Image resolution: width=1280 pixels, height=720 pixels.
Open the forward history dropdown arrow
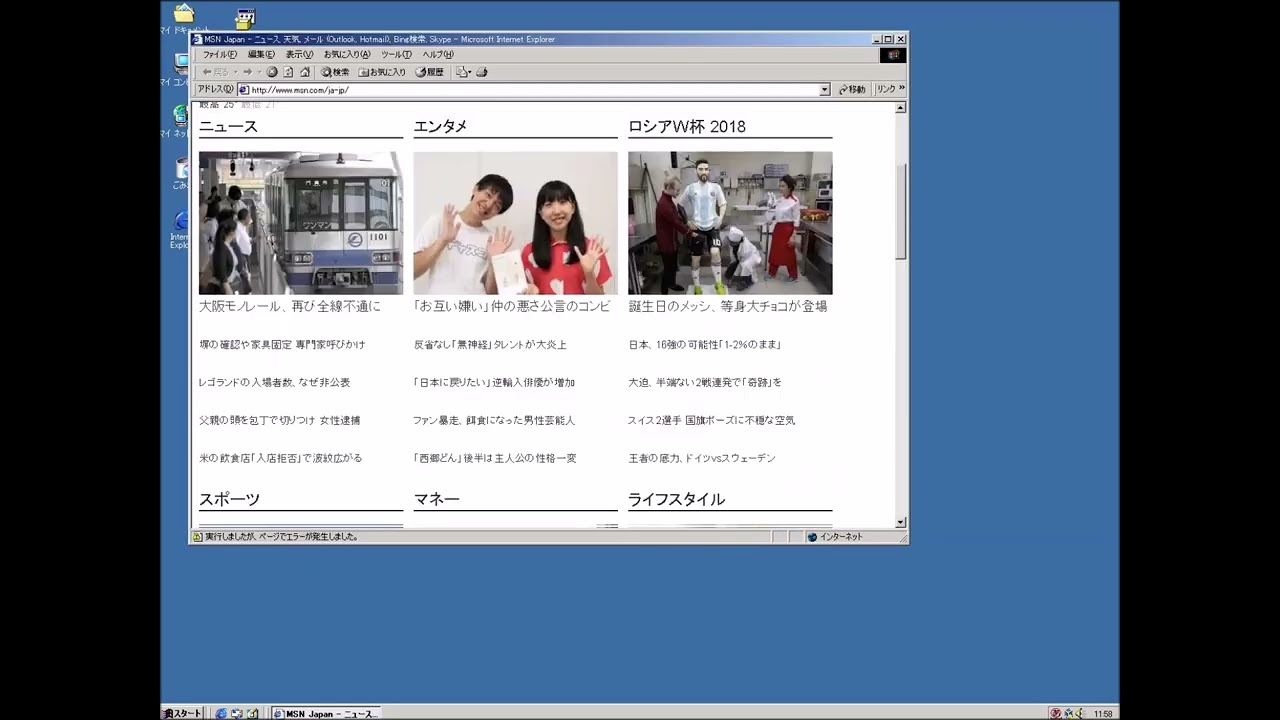[259, 72]
